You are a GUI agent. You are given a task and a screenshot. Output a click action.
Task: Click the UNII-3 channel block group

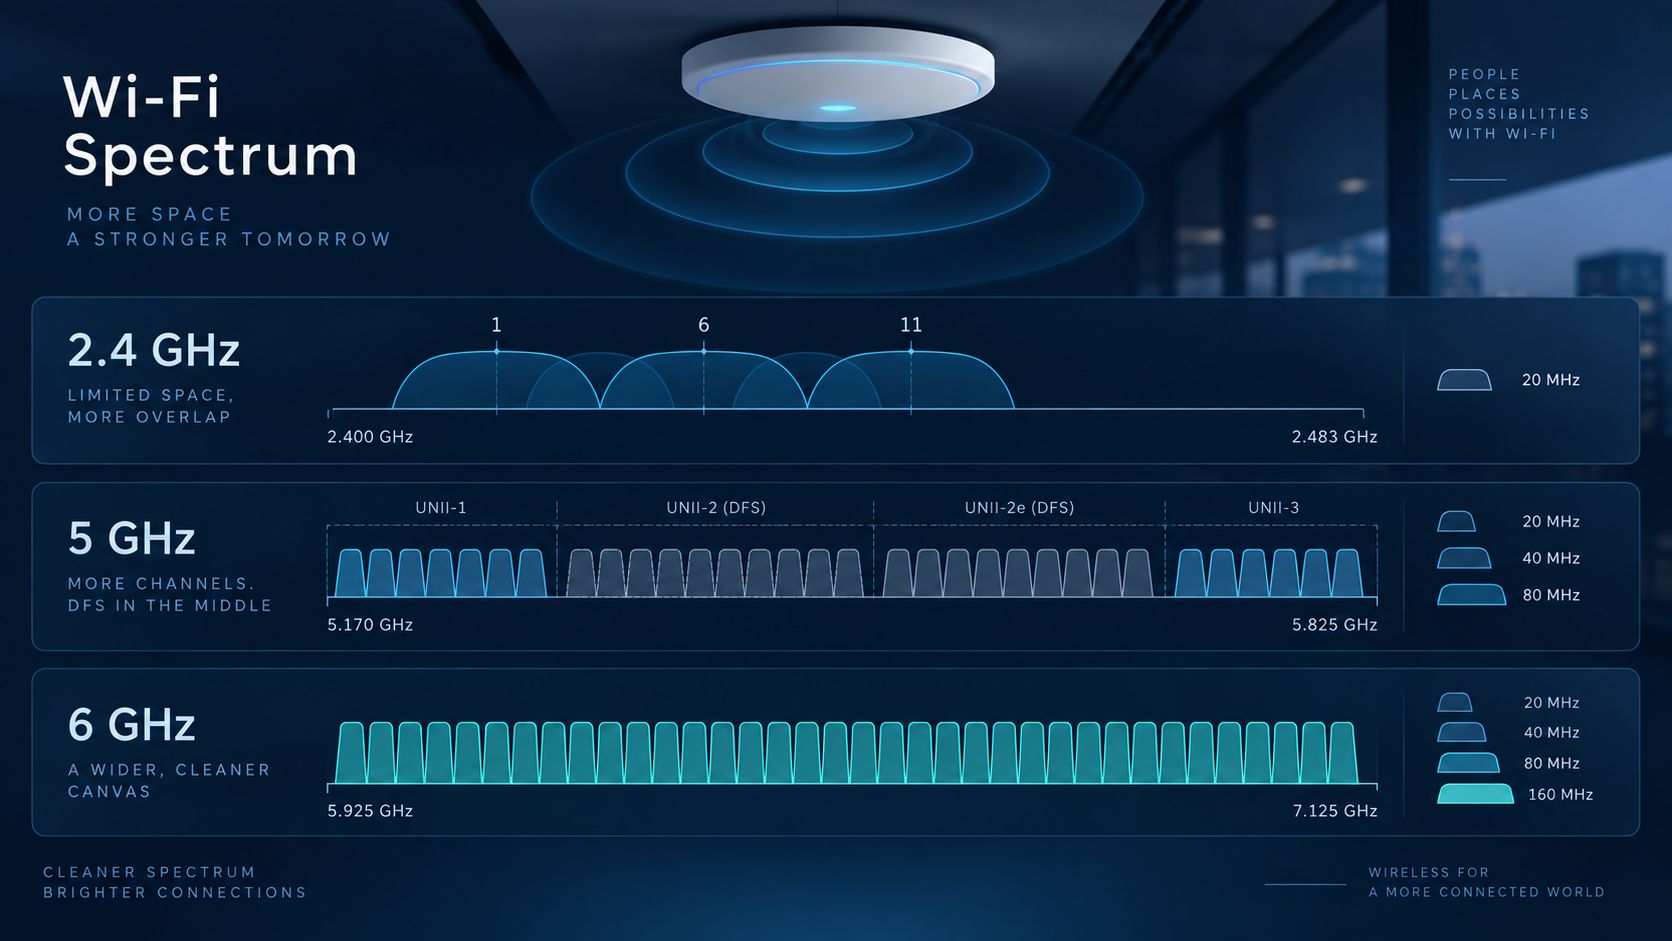(x=1269, y=573)
